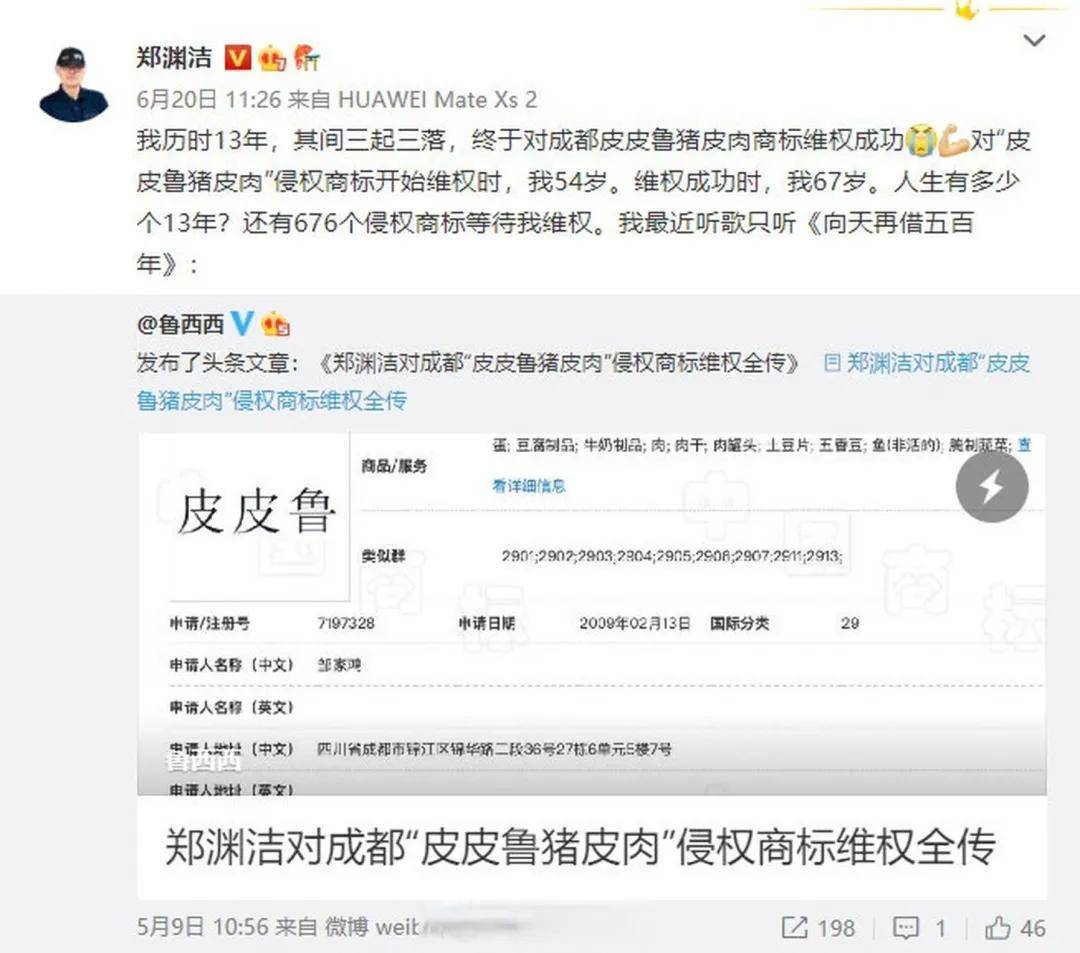Click the crown badge beside 鲁西西

276,324
